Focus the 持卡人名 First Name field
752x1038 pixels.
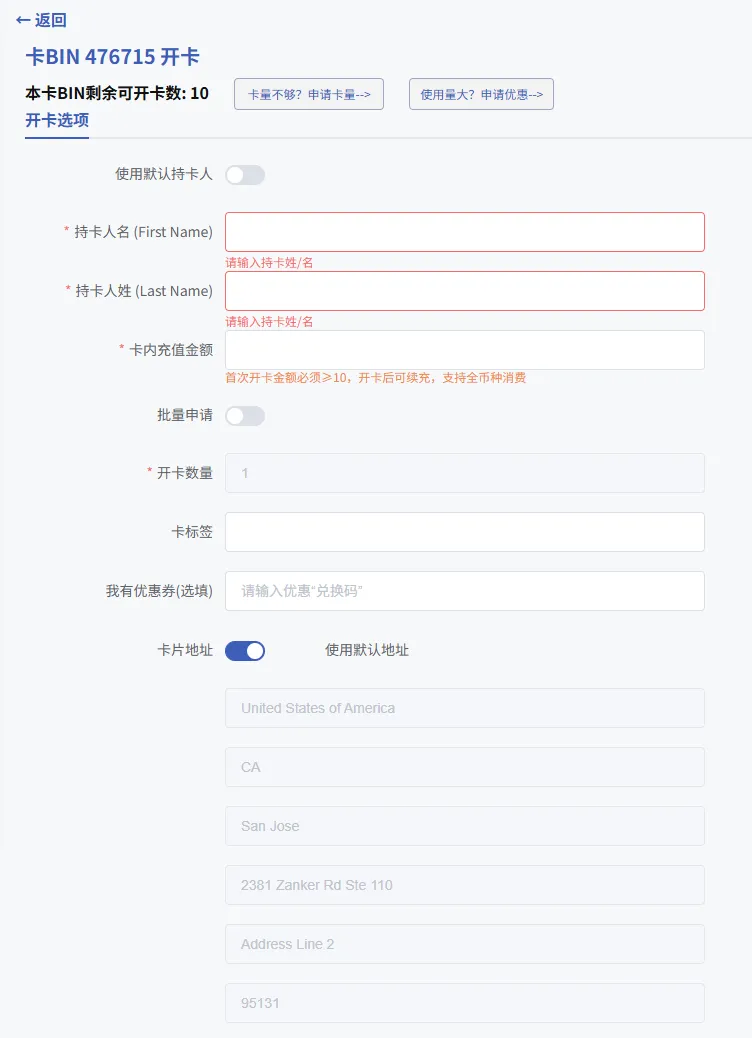pos(464,232)
